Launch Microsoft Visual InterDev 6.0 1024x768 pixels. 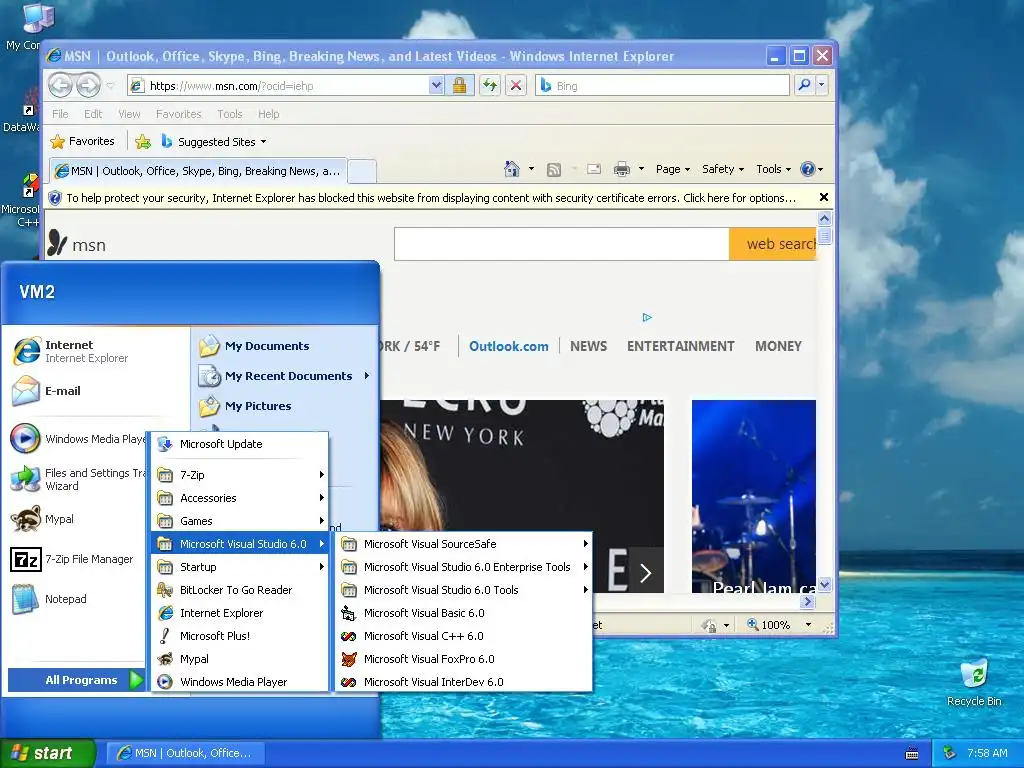[463, 682]
